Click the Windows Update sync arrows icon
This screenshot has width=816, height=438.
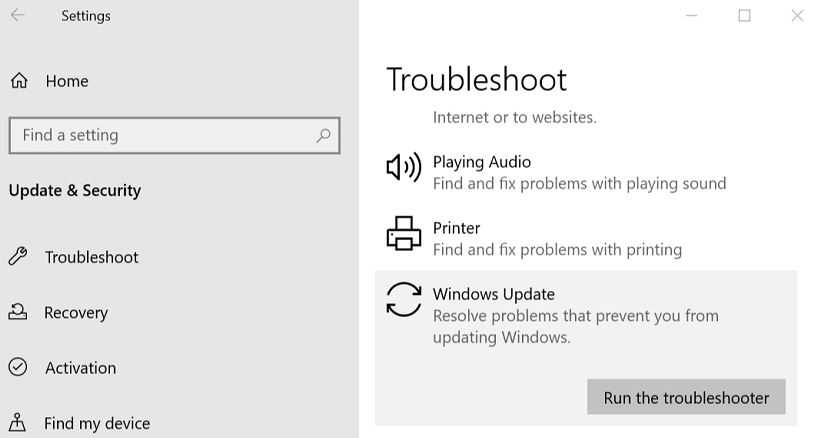tap(403, 300)
